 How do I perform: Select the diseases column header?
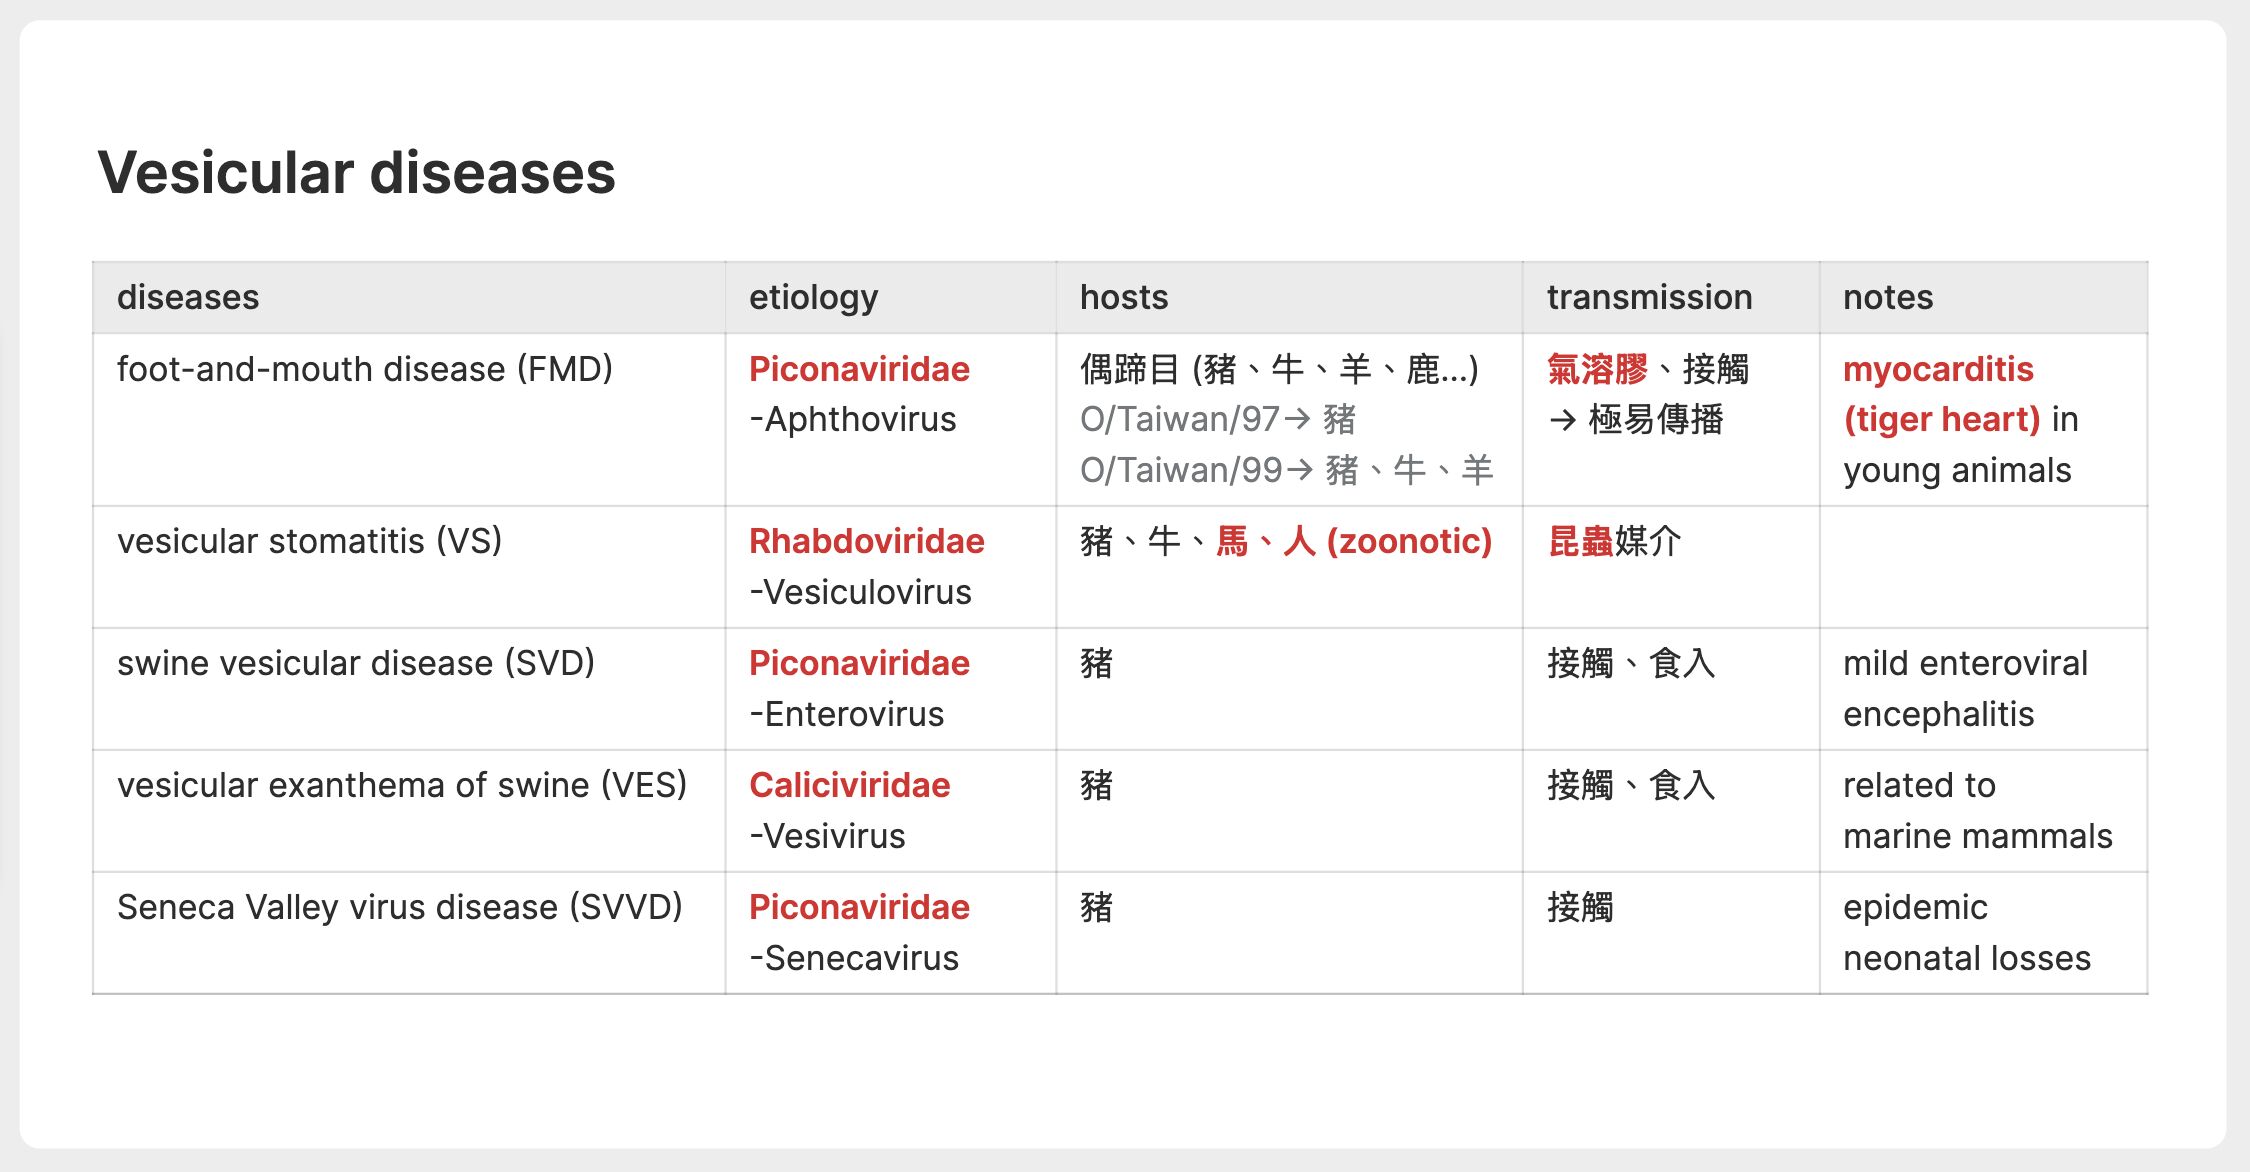pyautogui.click(x=408, y=297)
